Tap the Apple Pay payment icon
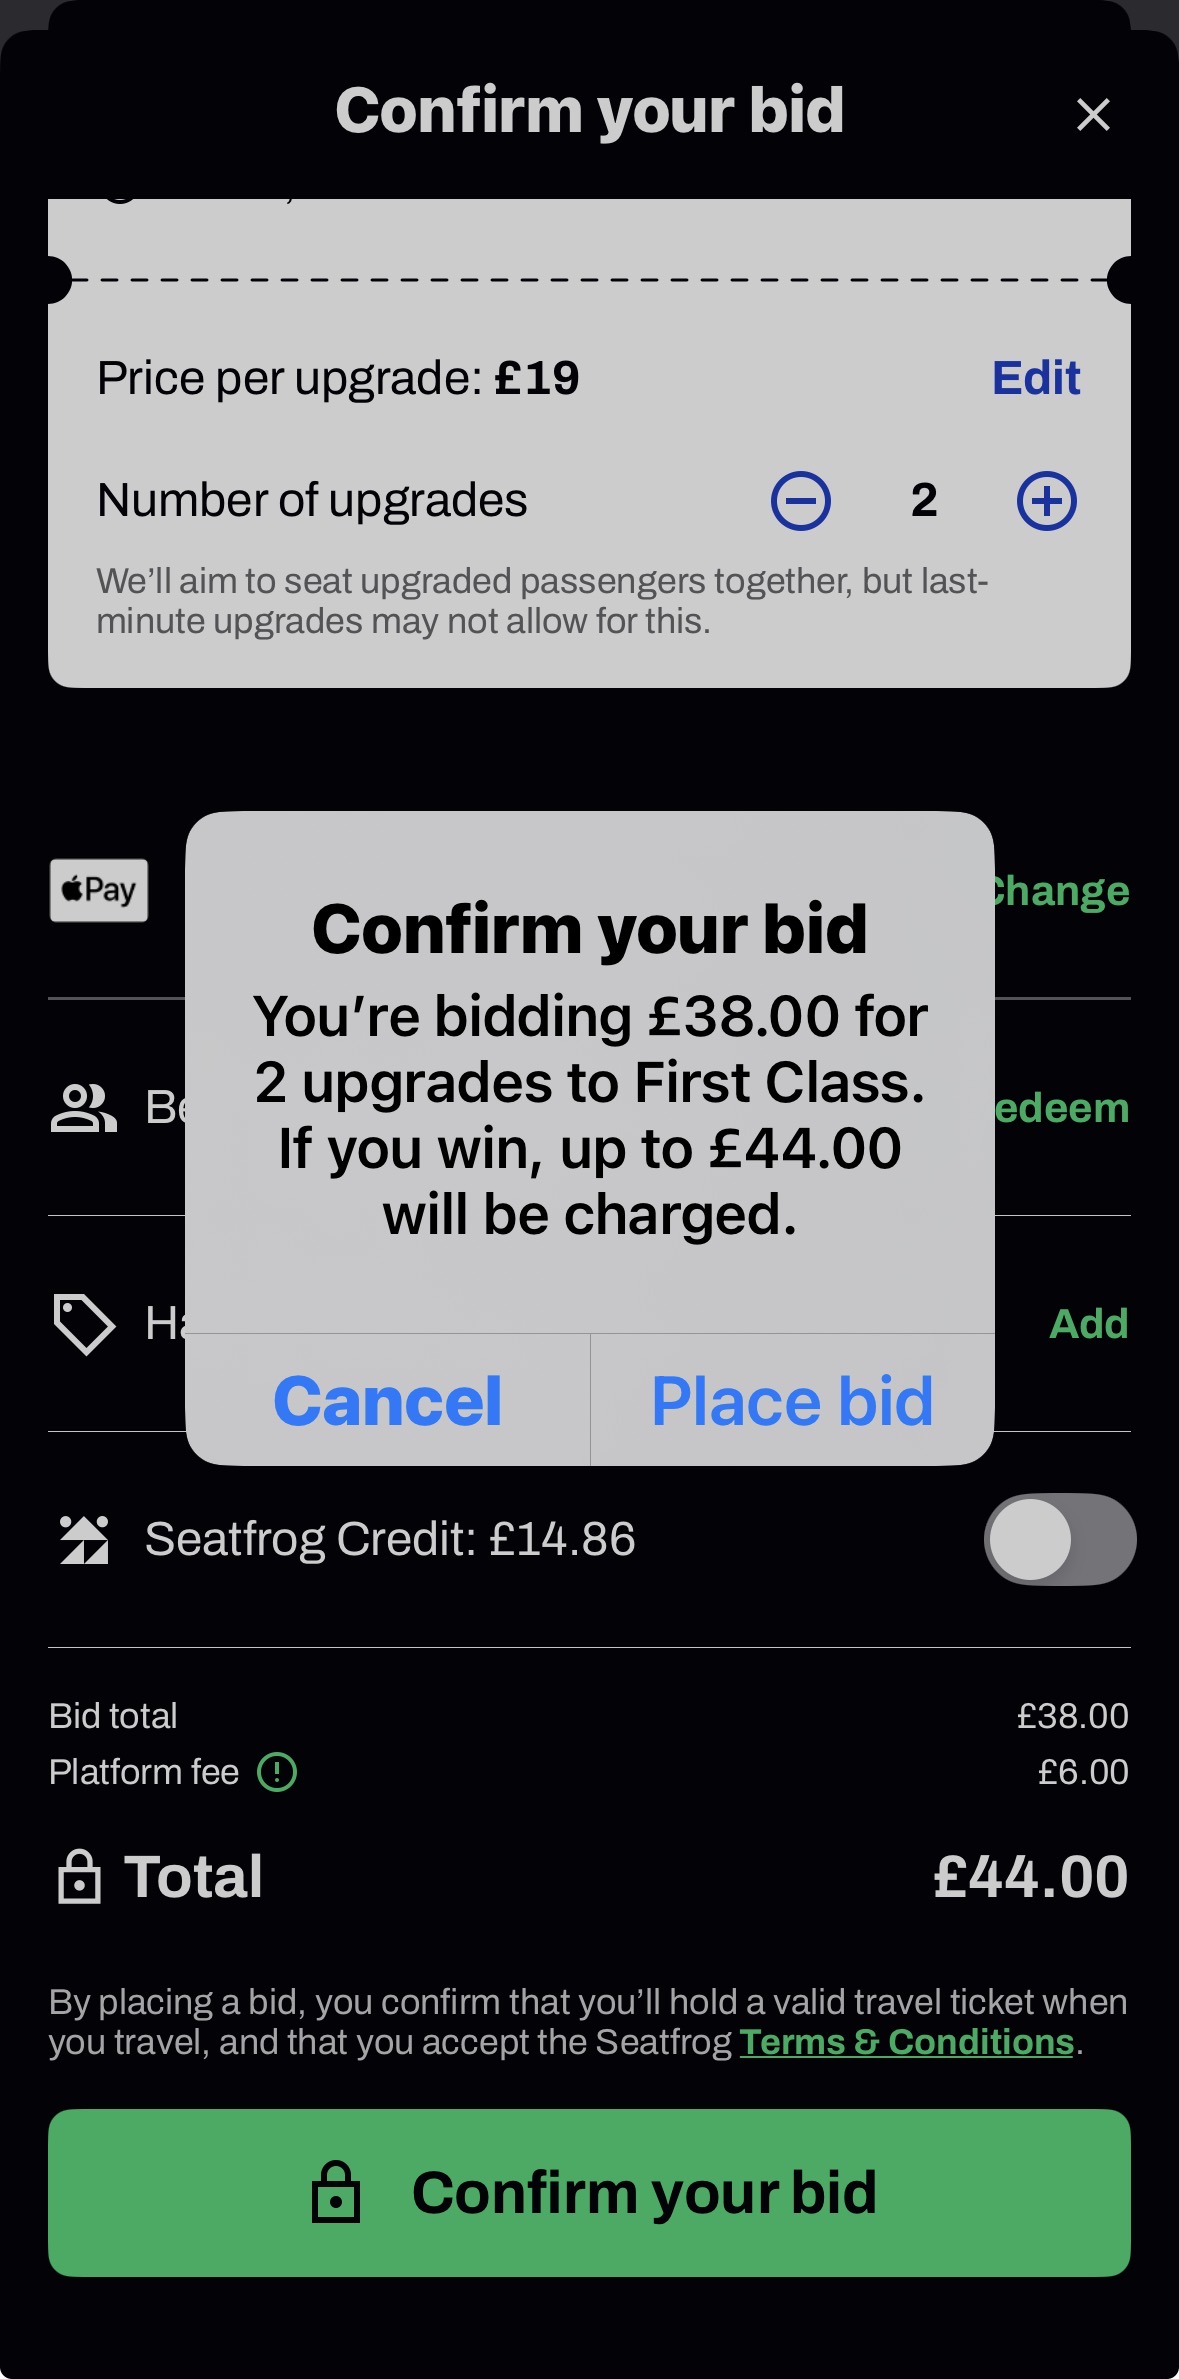Screen dimensions: 1179x2379 [99, 890]
